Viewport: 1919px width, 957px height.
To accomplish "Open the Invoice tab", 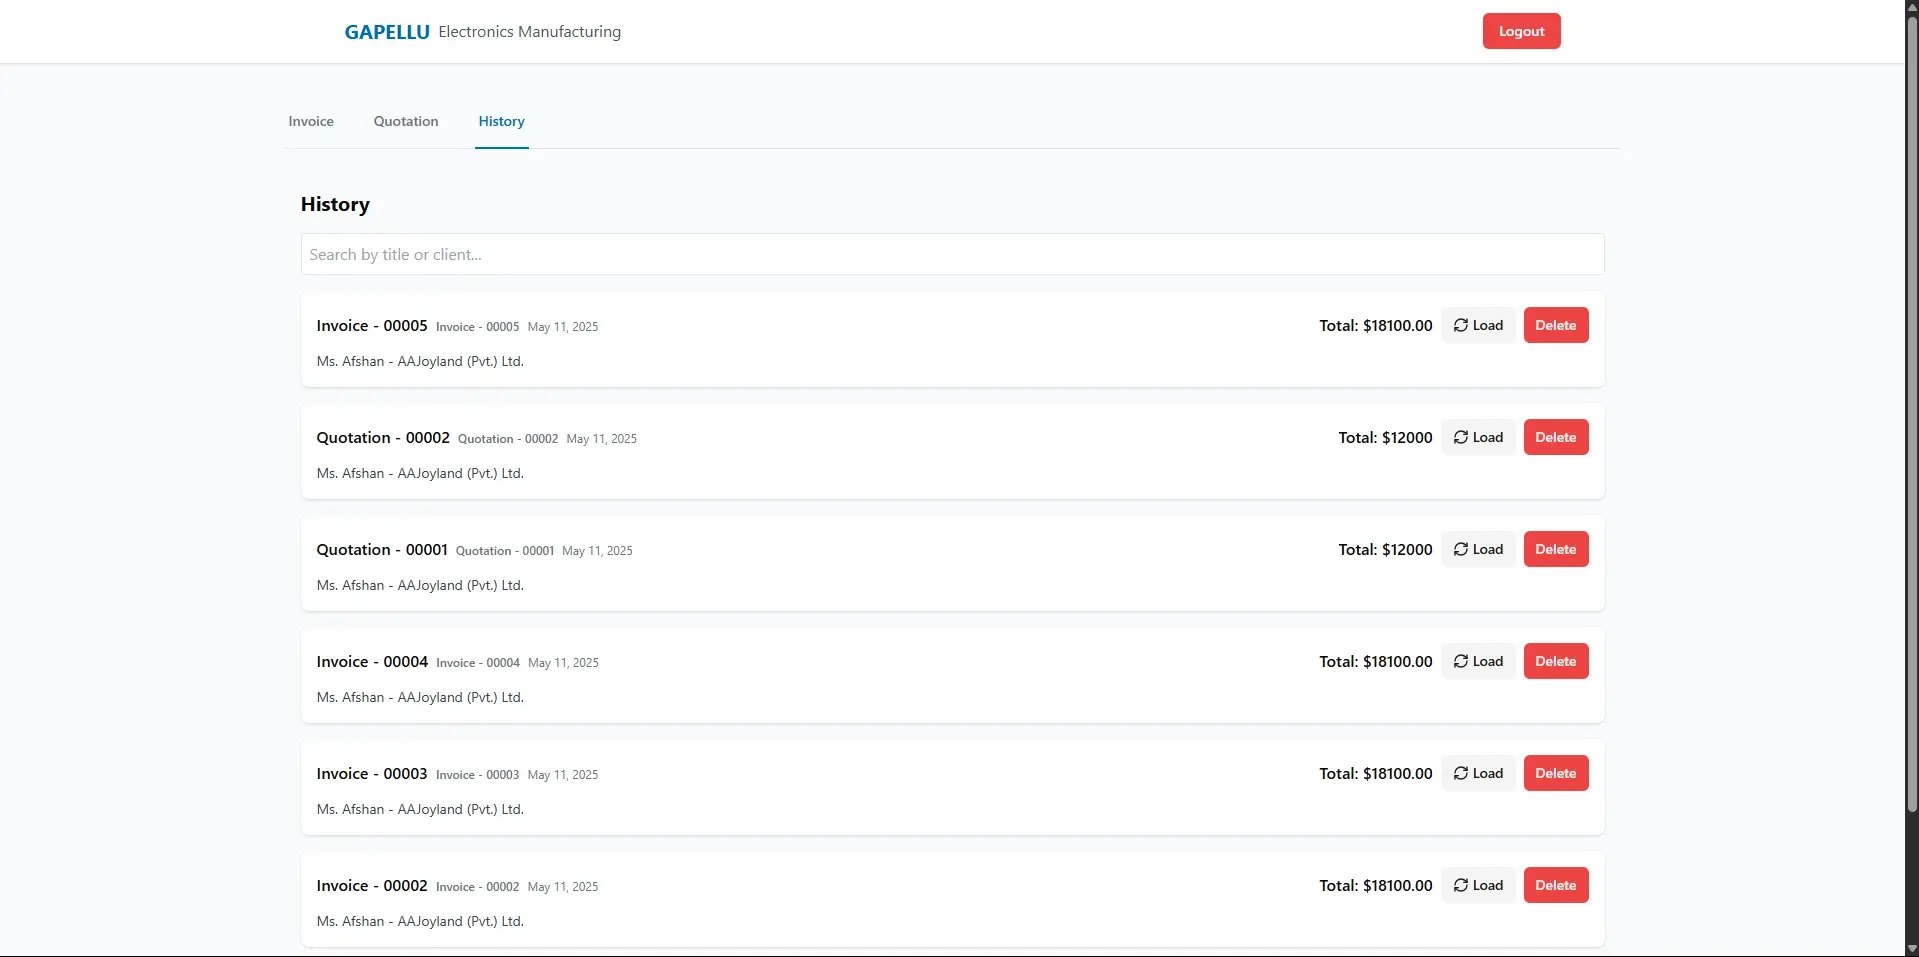I will (x=311, y=121).
